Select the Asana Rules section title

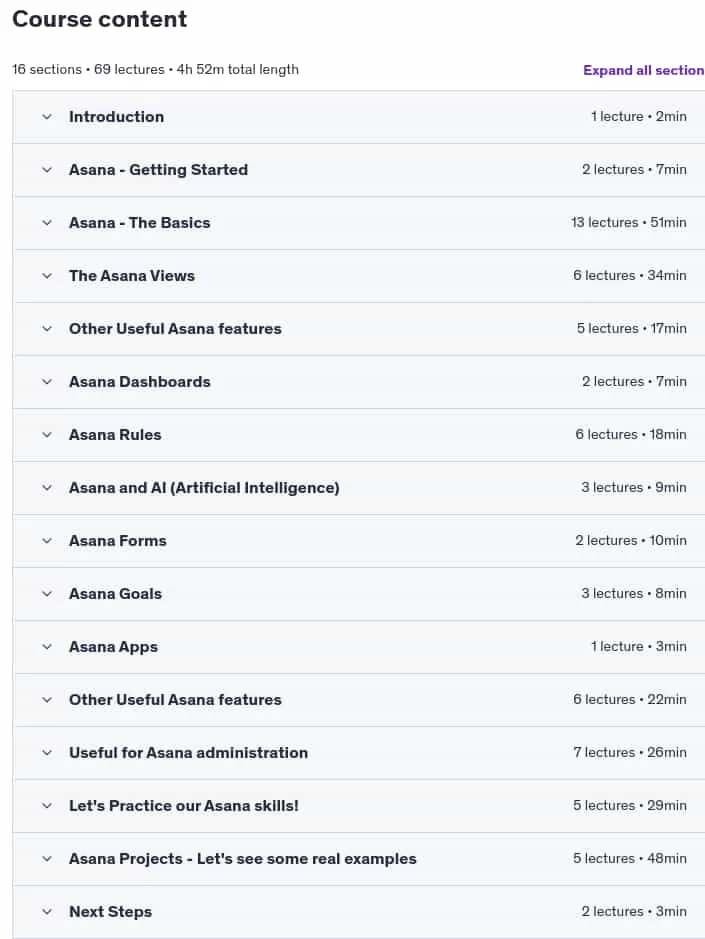pos(115,435)
